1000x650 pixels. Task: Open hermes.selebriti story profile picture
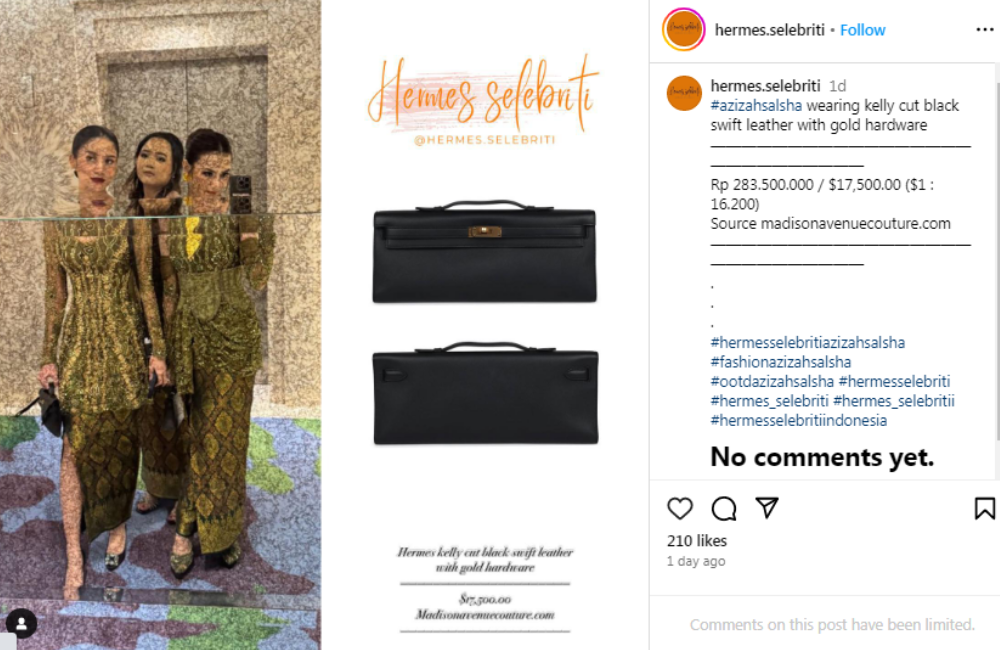[x=684, y=29]
